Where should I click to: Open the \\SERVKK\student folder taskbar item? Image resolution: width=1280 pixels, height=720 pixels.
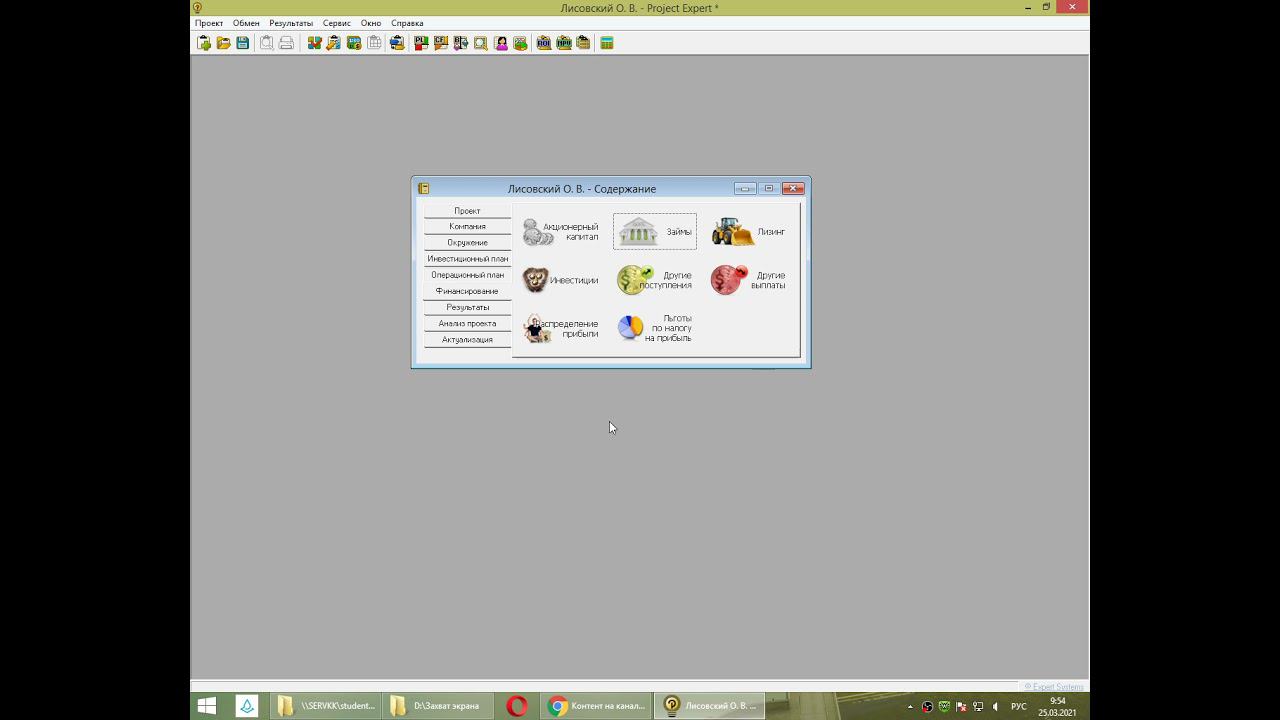coord(327,706)
